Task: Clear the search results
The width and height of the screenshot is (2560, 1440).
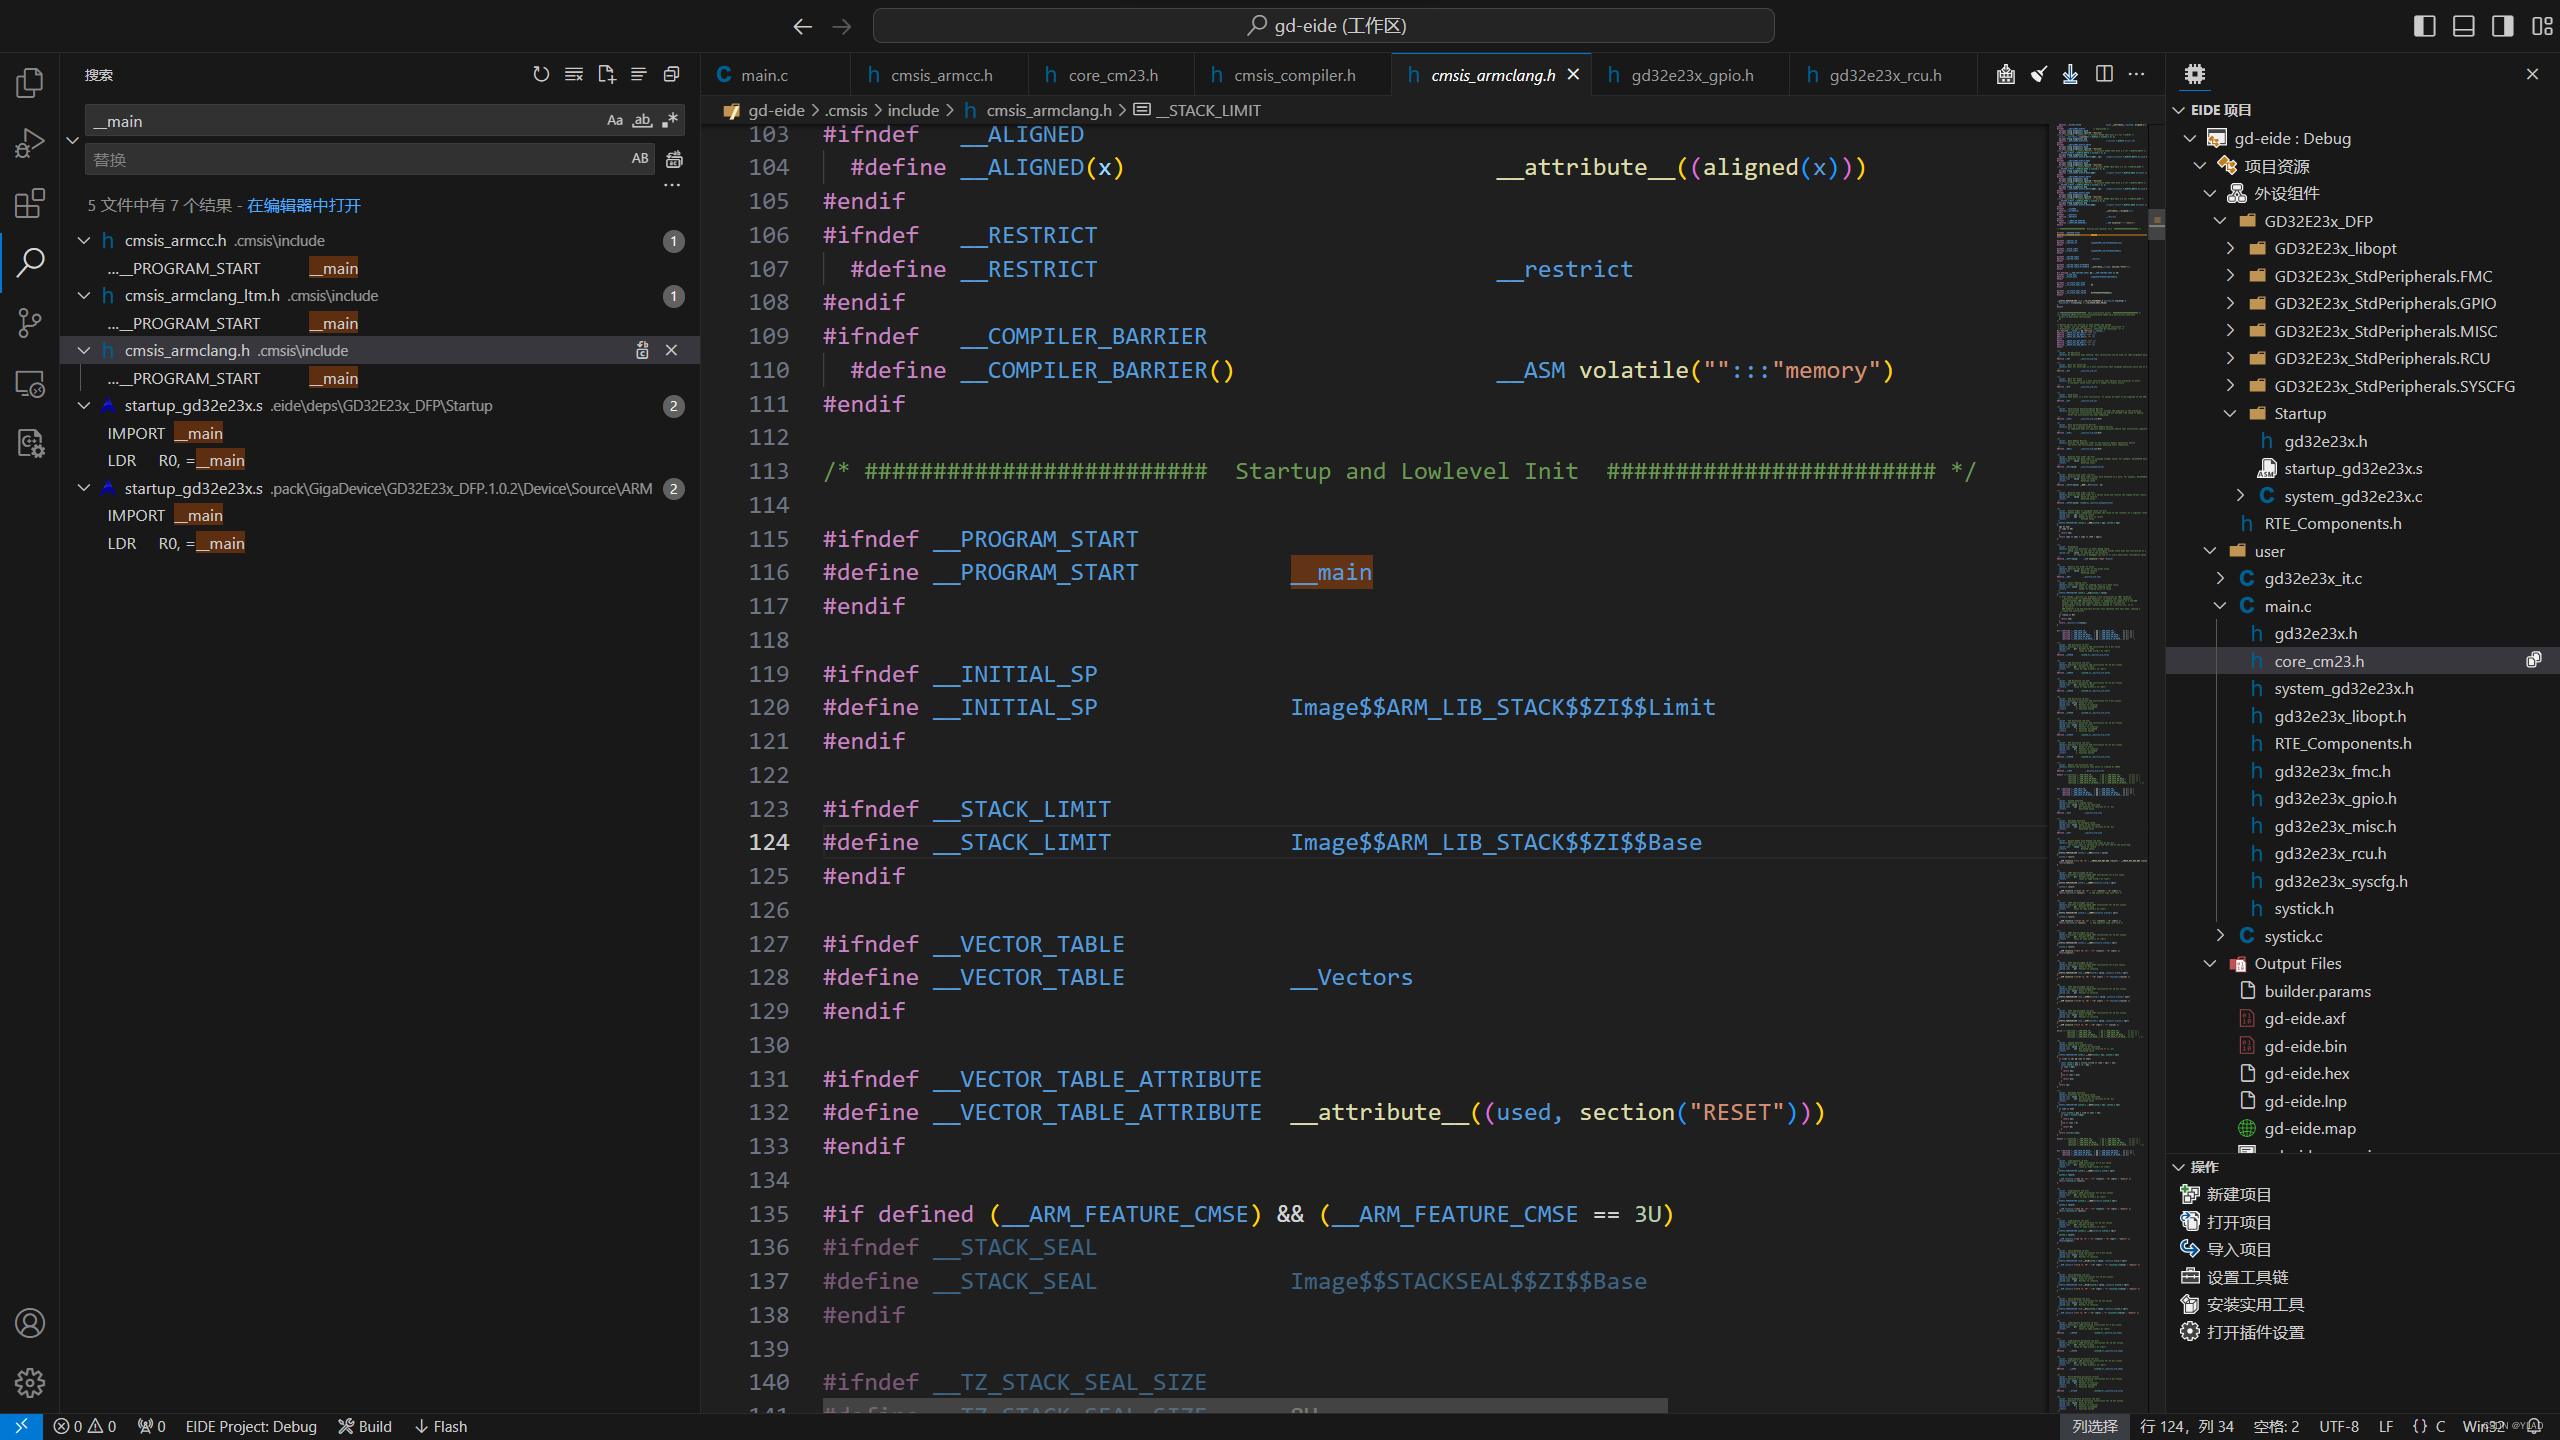Action: 574,74
